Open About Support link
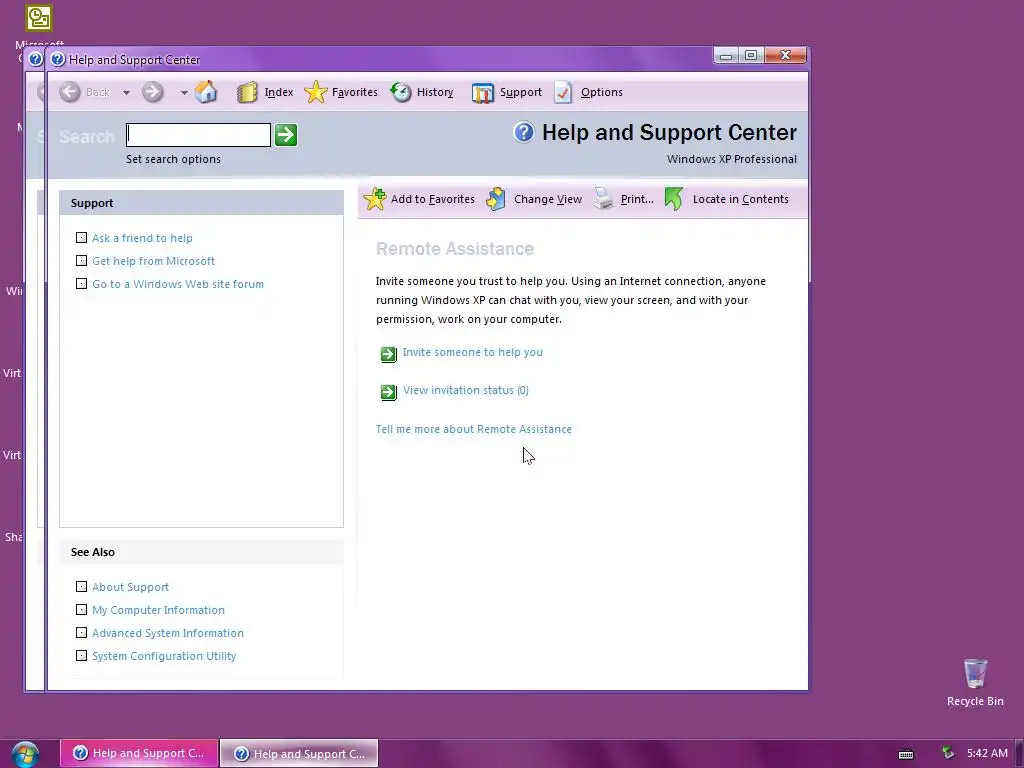 tap(130, 587)
